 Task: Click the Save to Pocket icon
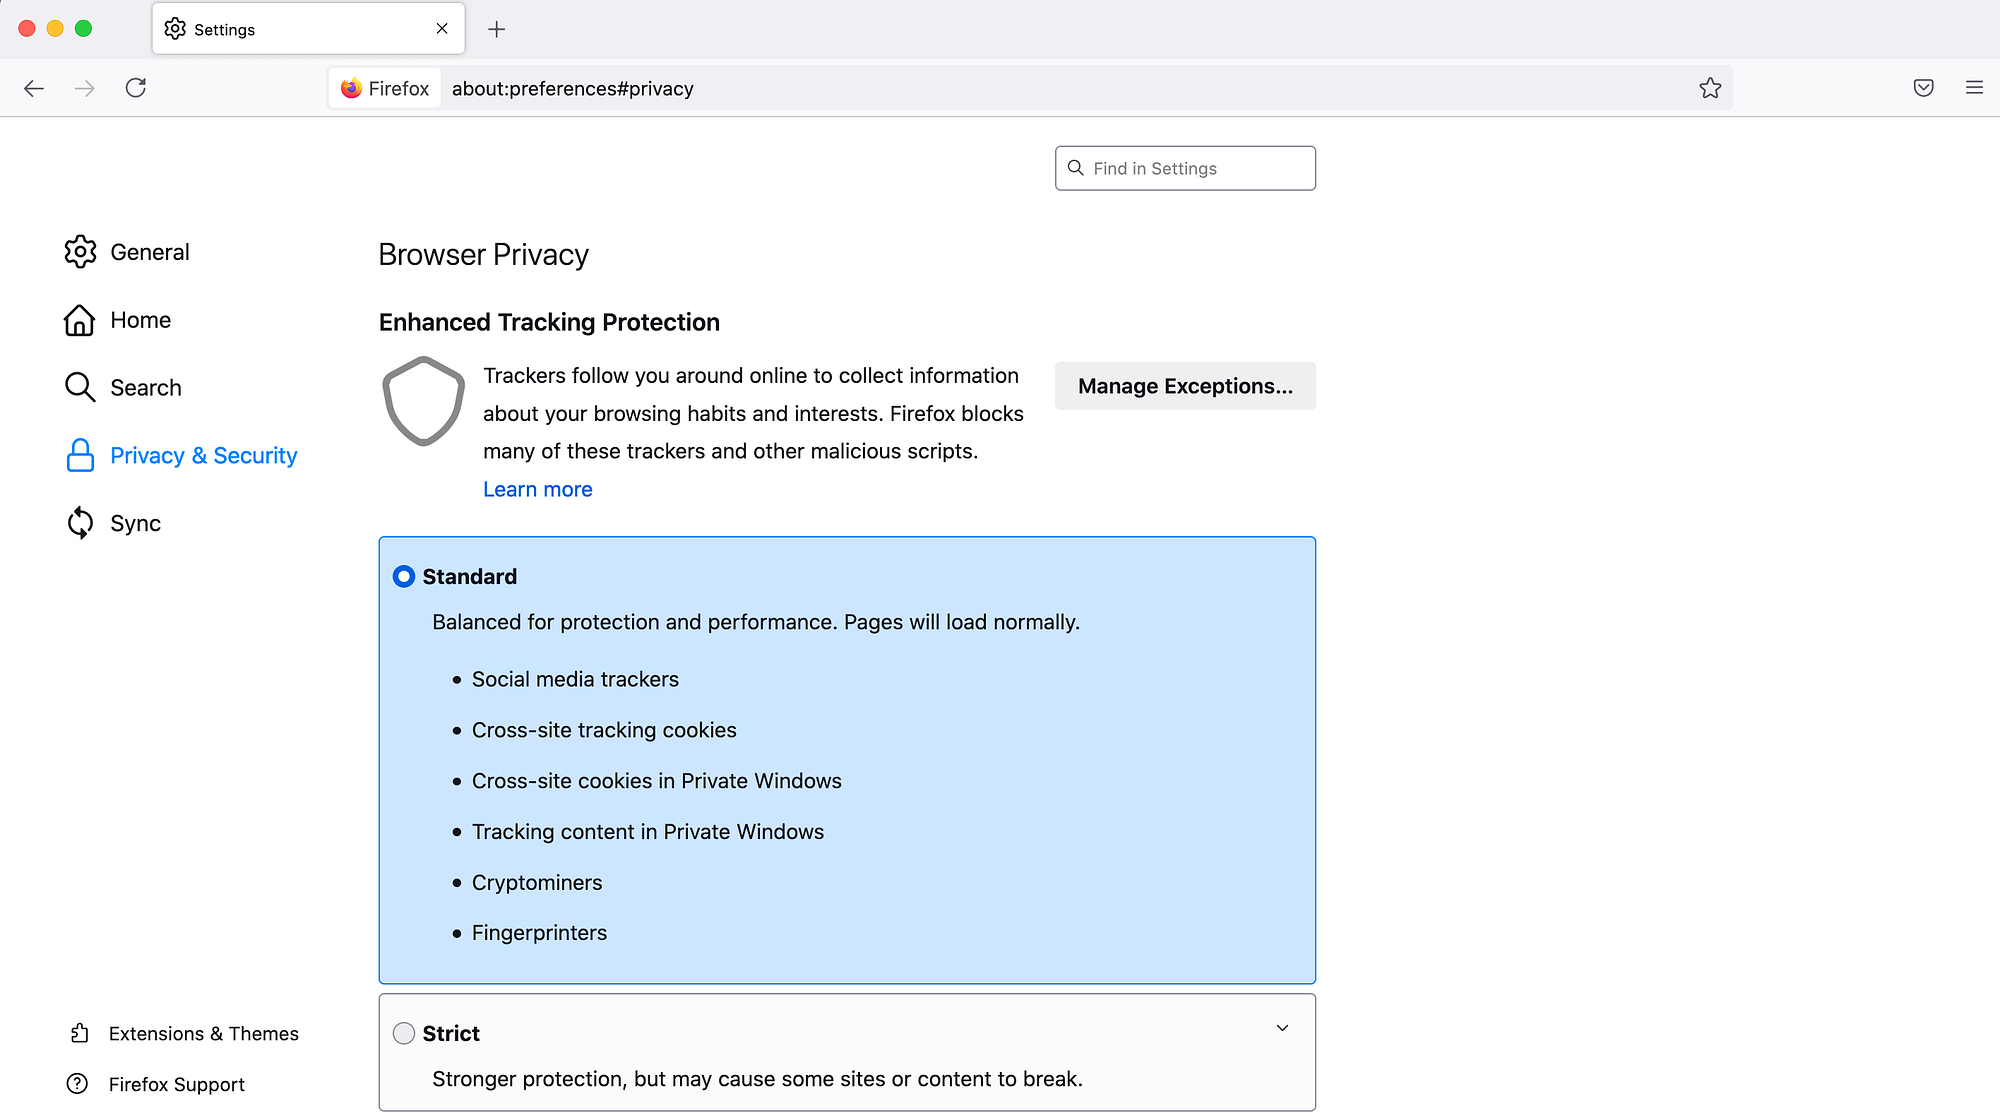(x=1922, y=88)
